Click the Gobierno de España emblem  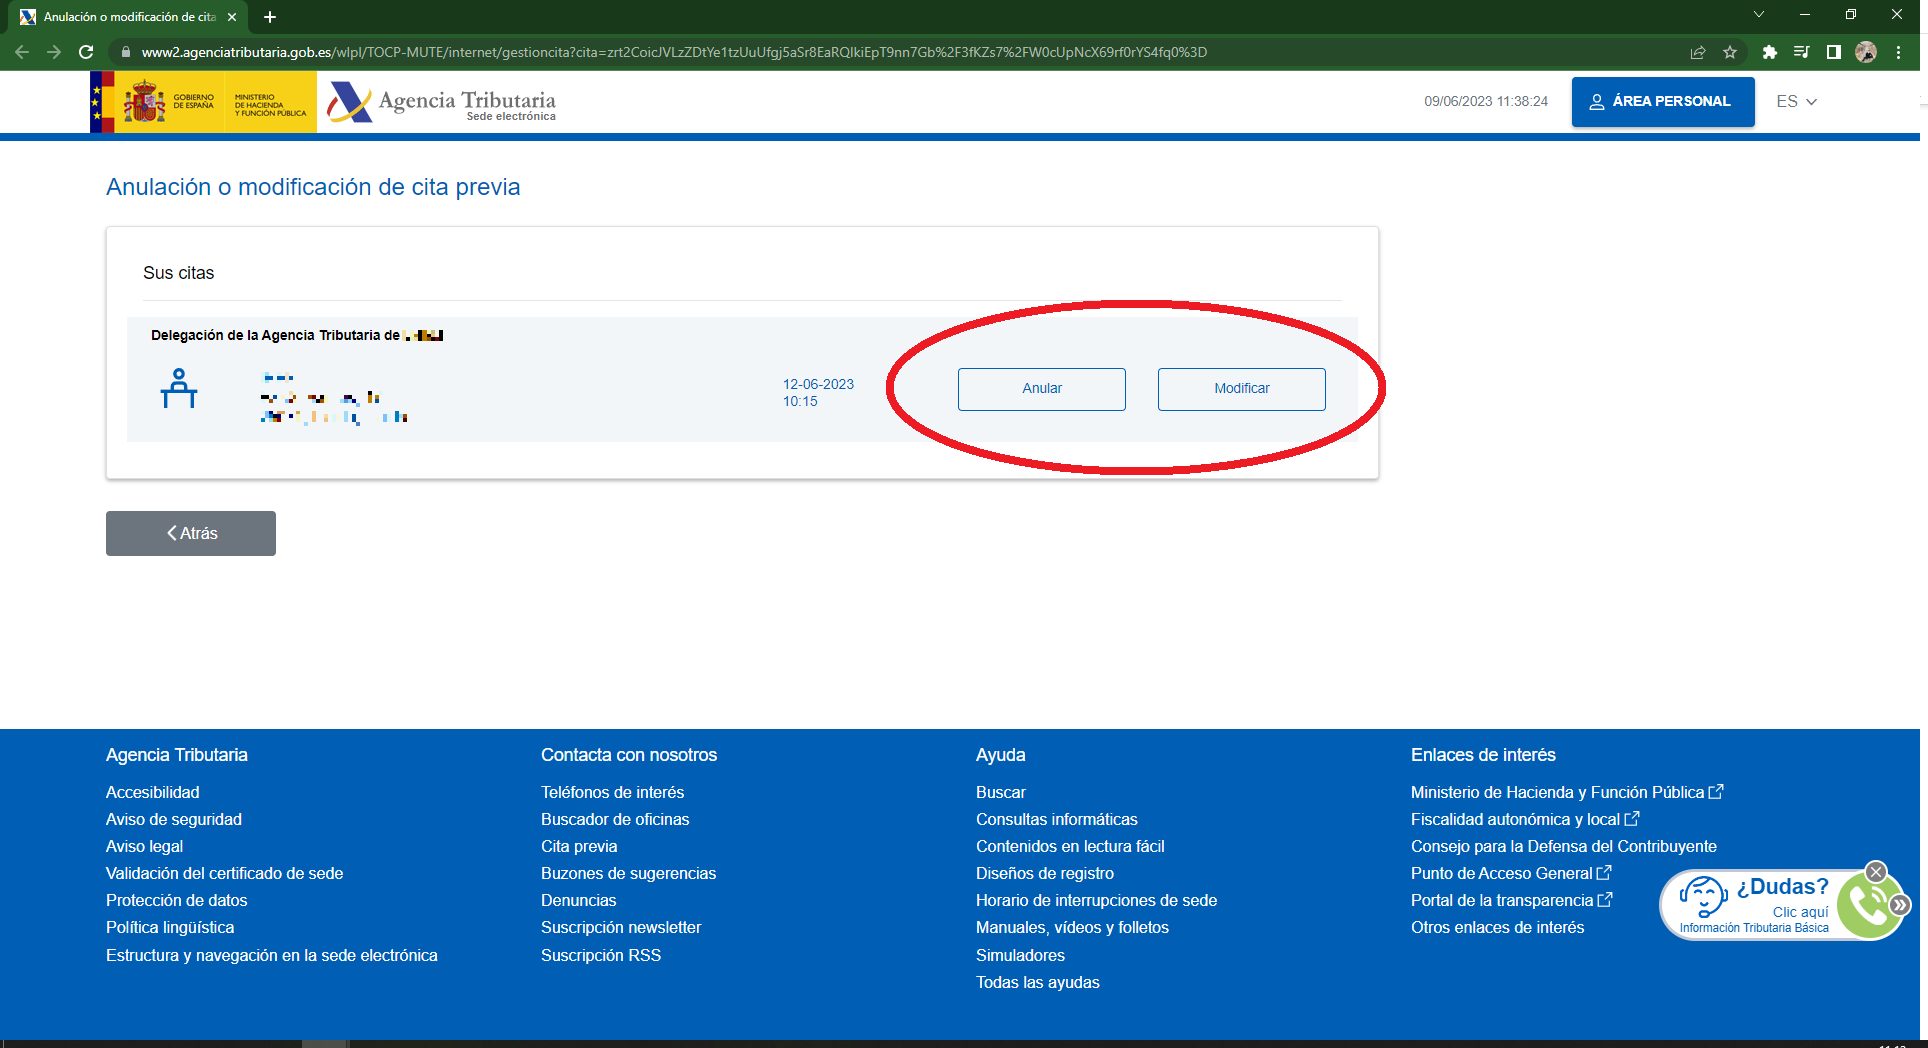(146, 102)
